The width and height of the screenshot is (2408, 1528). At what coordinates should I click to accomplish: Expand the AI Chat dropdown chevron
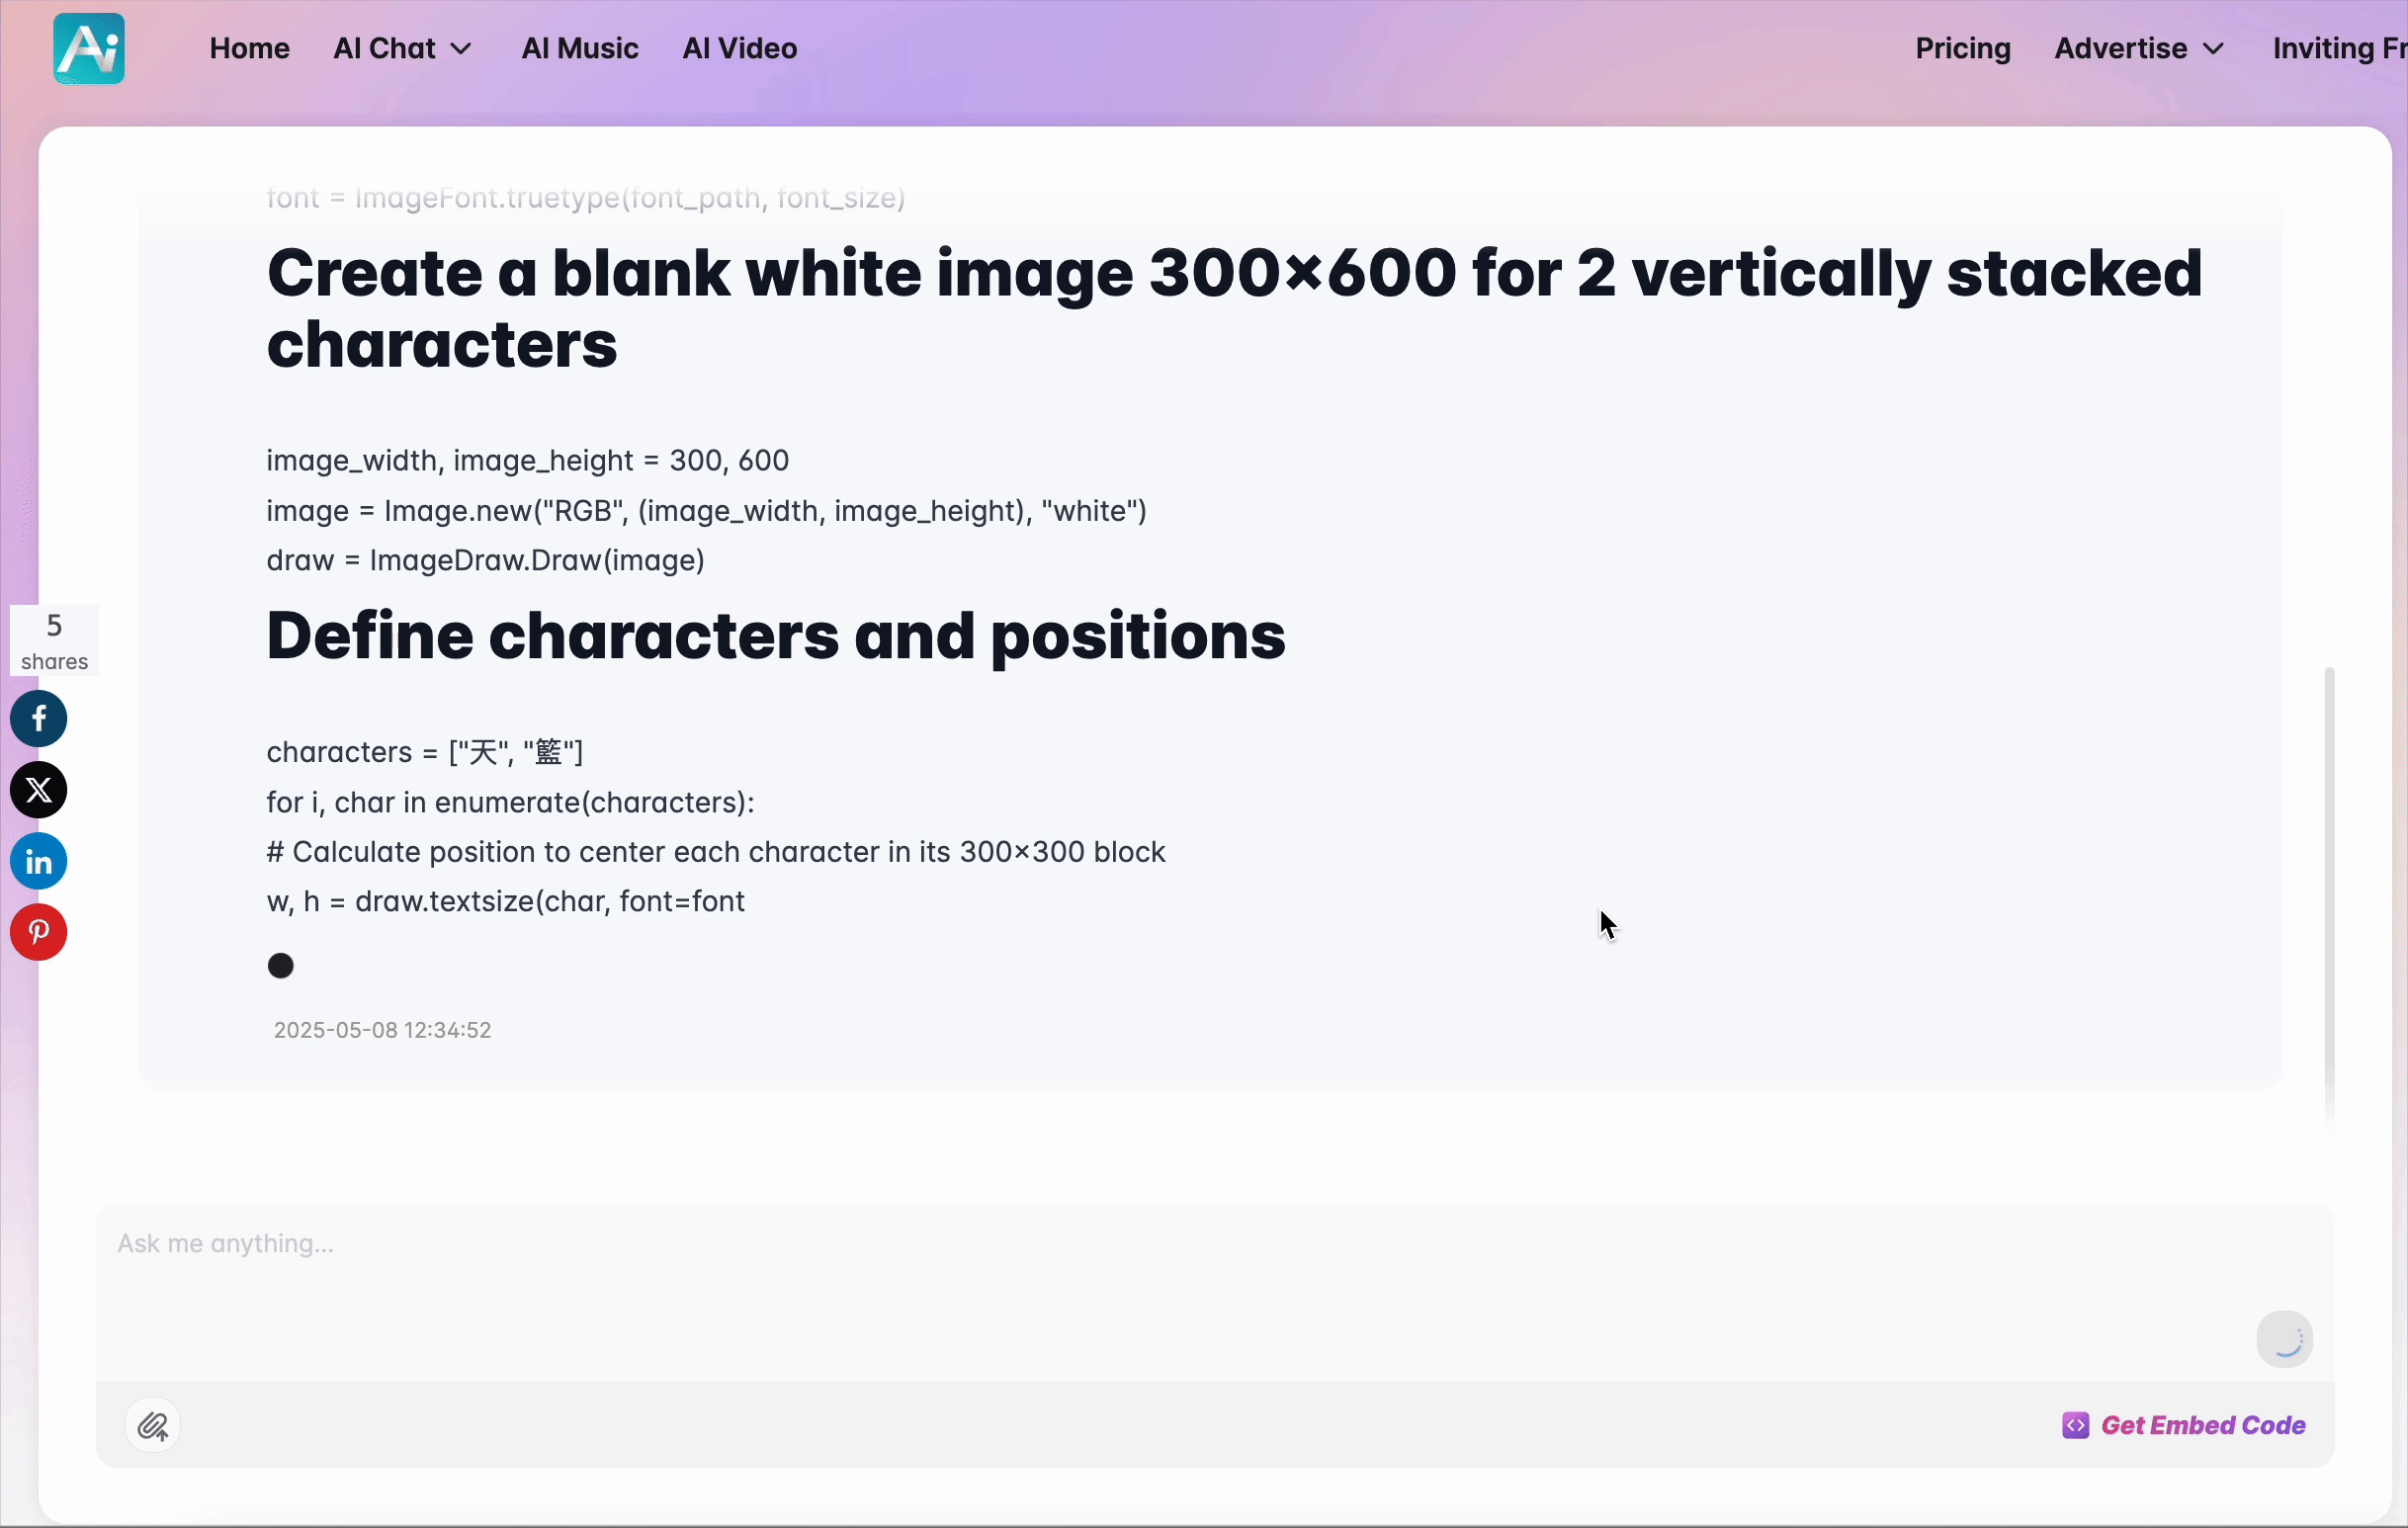[x=461, y=49]
